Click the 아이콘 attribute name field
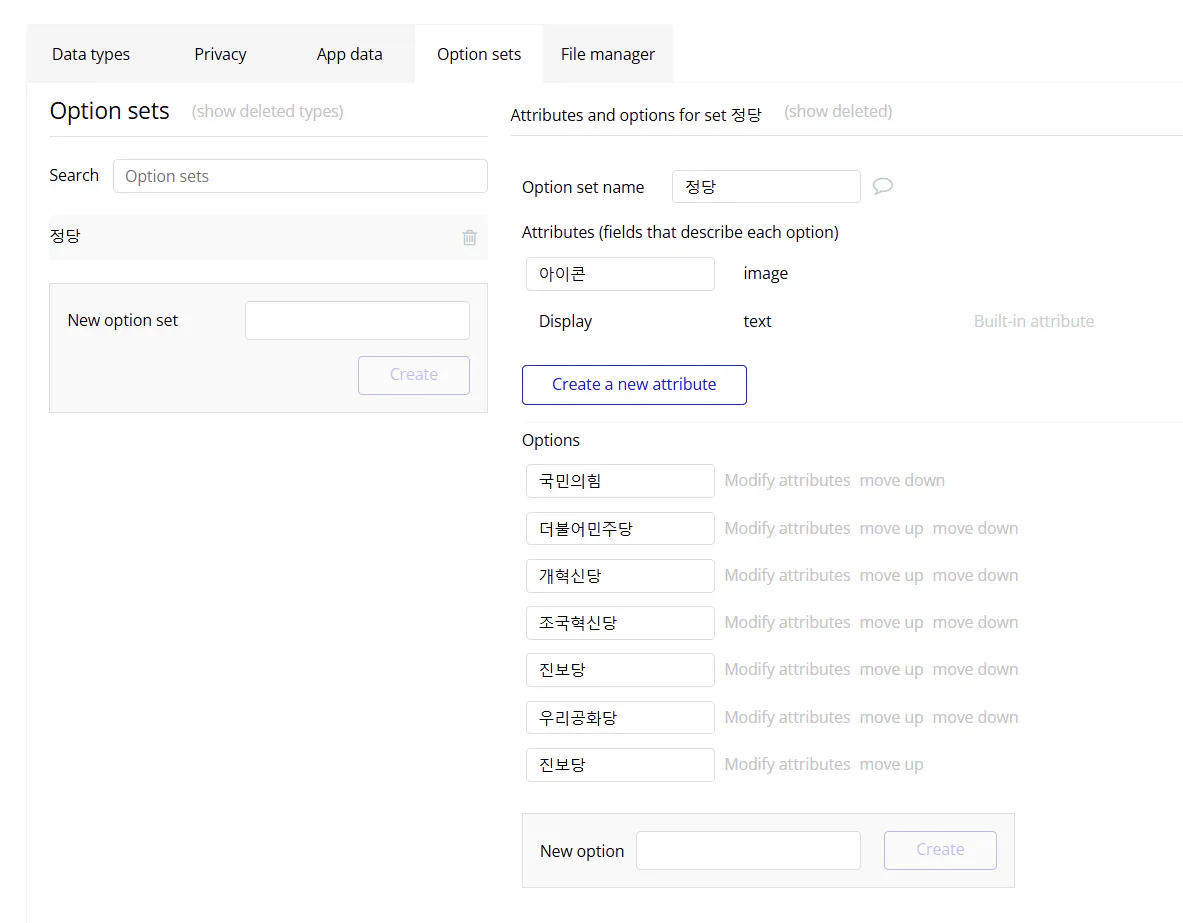This screenshot has width=1183, height=923. [x=620, y=273]
